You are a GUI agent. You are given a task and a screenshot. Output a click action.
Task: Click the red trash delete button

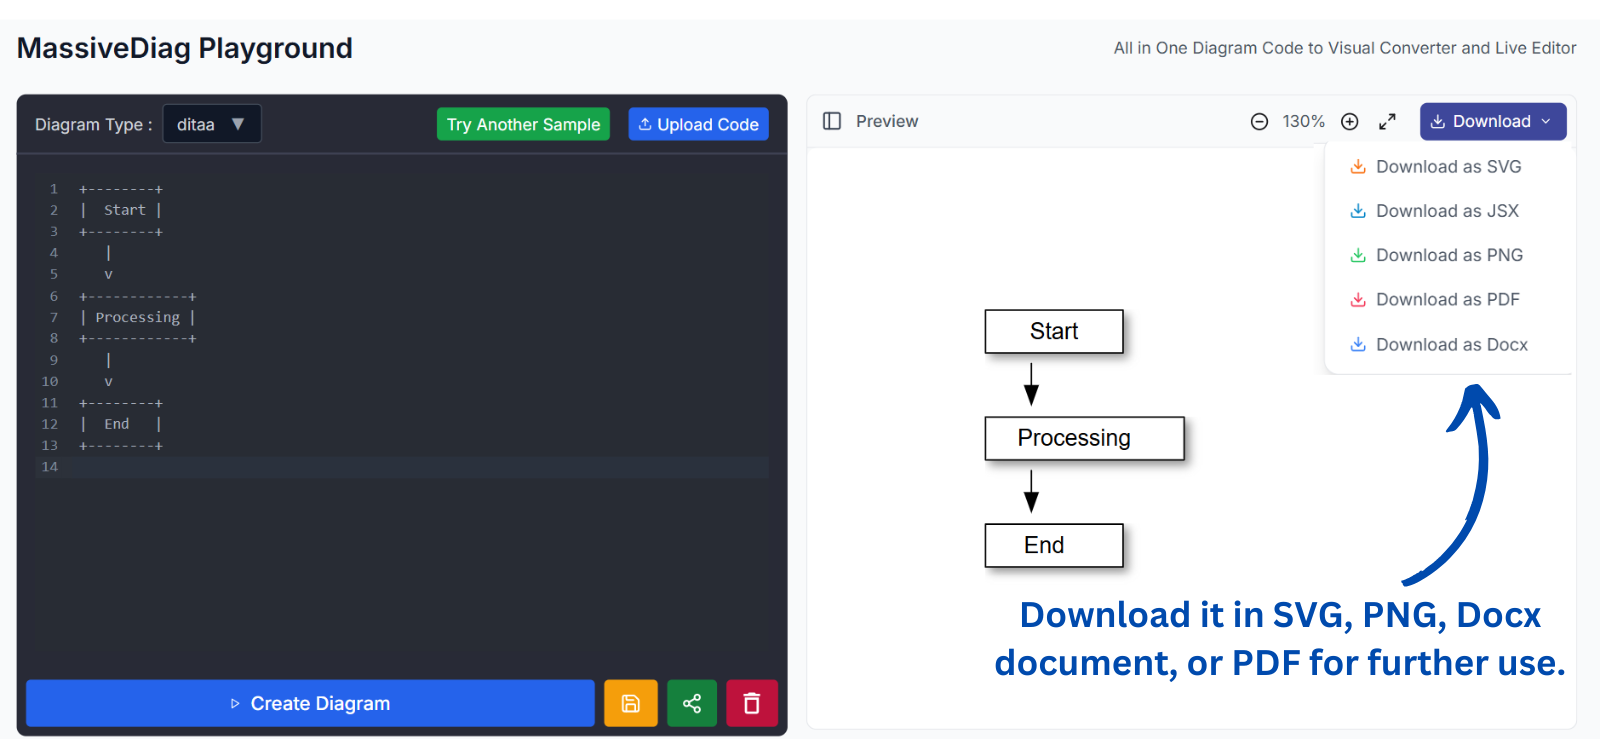click(x=752, y=703)
